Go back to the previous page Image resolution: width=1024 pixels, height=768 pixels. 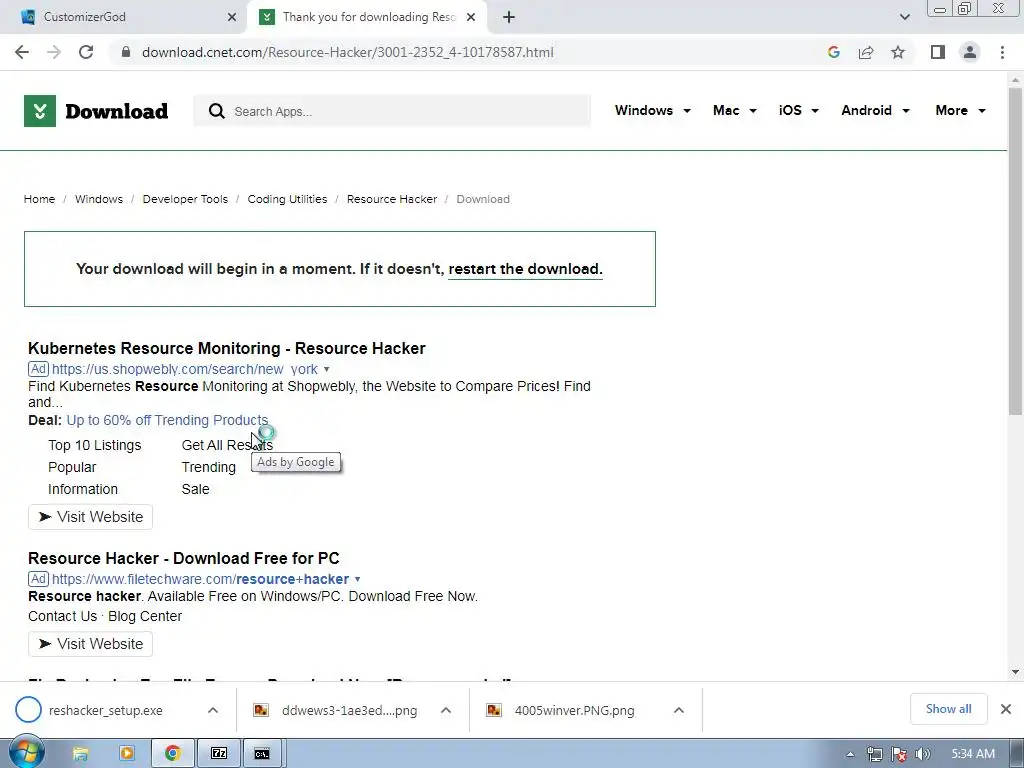(22, 52)
